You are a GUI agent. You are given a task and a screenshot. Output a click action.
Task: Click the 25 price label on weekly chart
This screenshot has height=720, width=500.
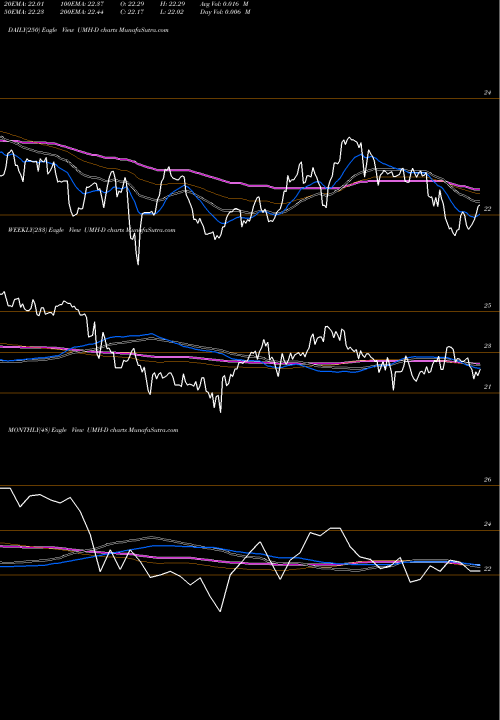pos(487,305)
